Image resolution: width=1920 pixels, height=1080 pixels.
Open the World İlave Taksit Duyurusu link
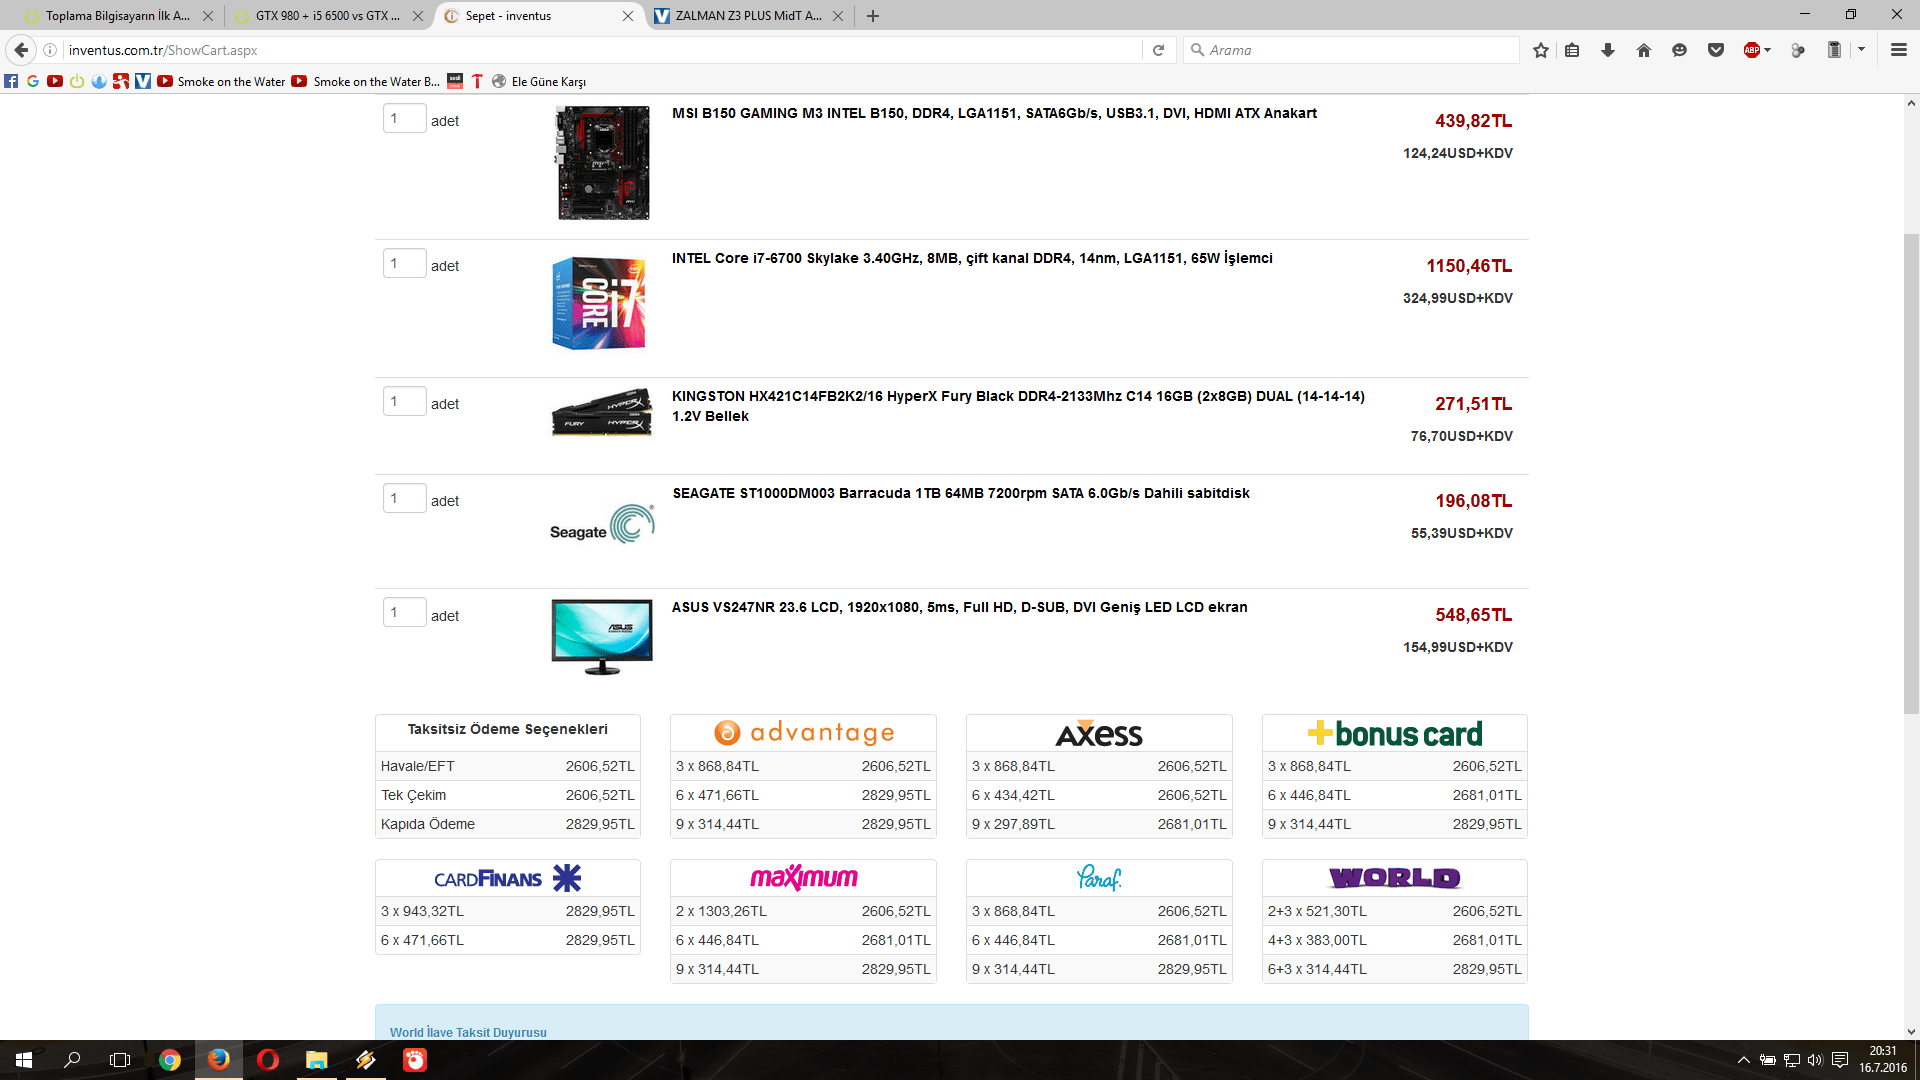(468, 1032)
